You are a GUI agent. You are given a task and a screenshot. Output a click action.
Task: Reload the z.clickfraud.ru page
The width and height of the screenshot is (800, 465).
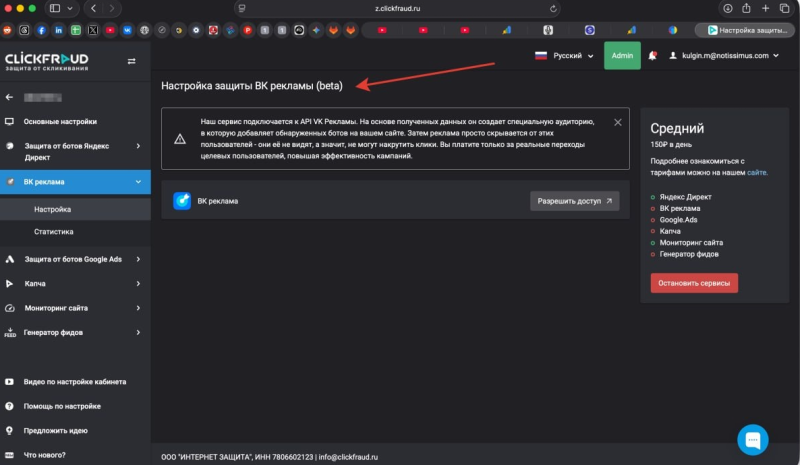click(x=553, y=8)
